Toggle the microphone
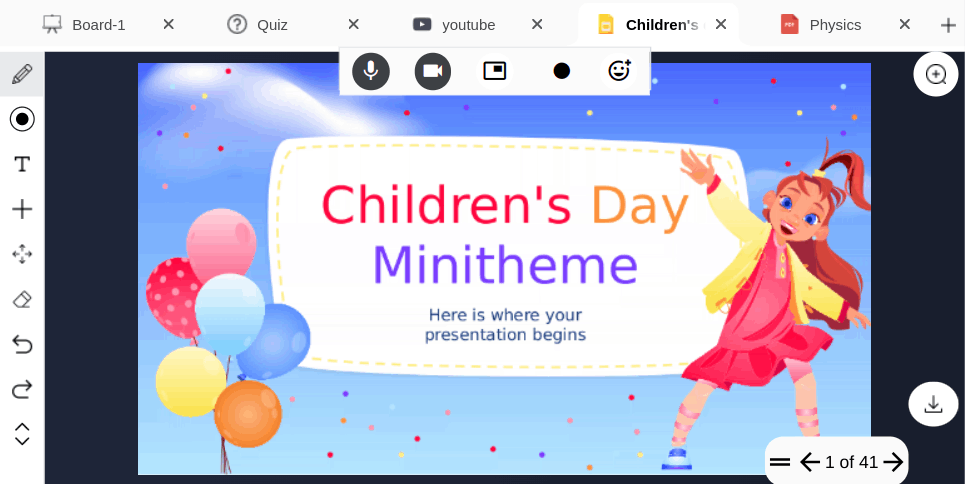Screen dimensions: 965x484 point(371,71)
